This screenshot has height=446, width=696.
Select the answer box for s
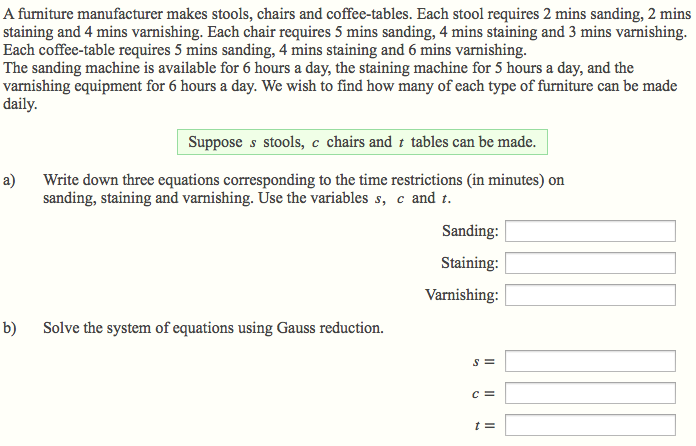pos(590,361)
